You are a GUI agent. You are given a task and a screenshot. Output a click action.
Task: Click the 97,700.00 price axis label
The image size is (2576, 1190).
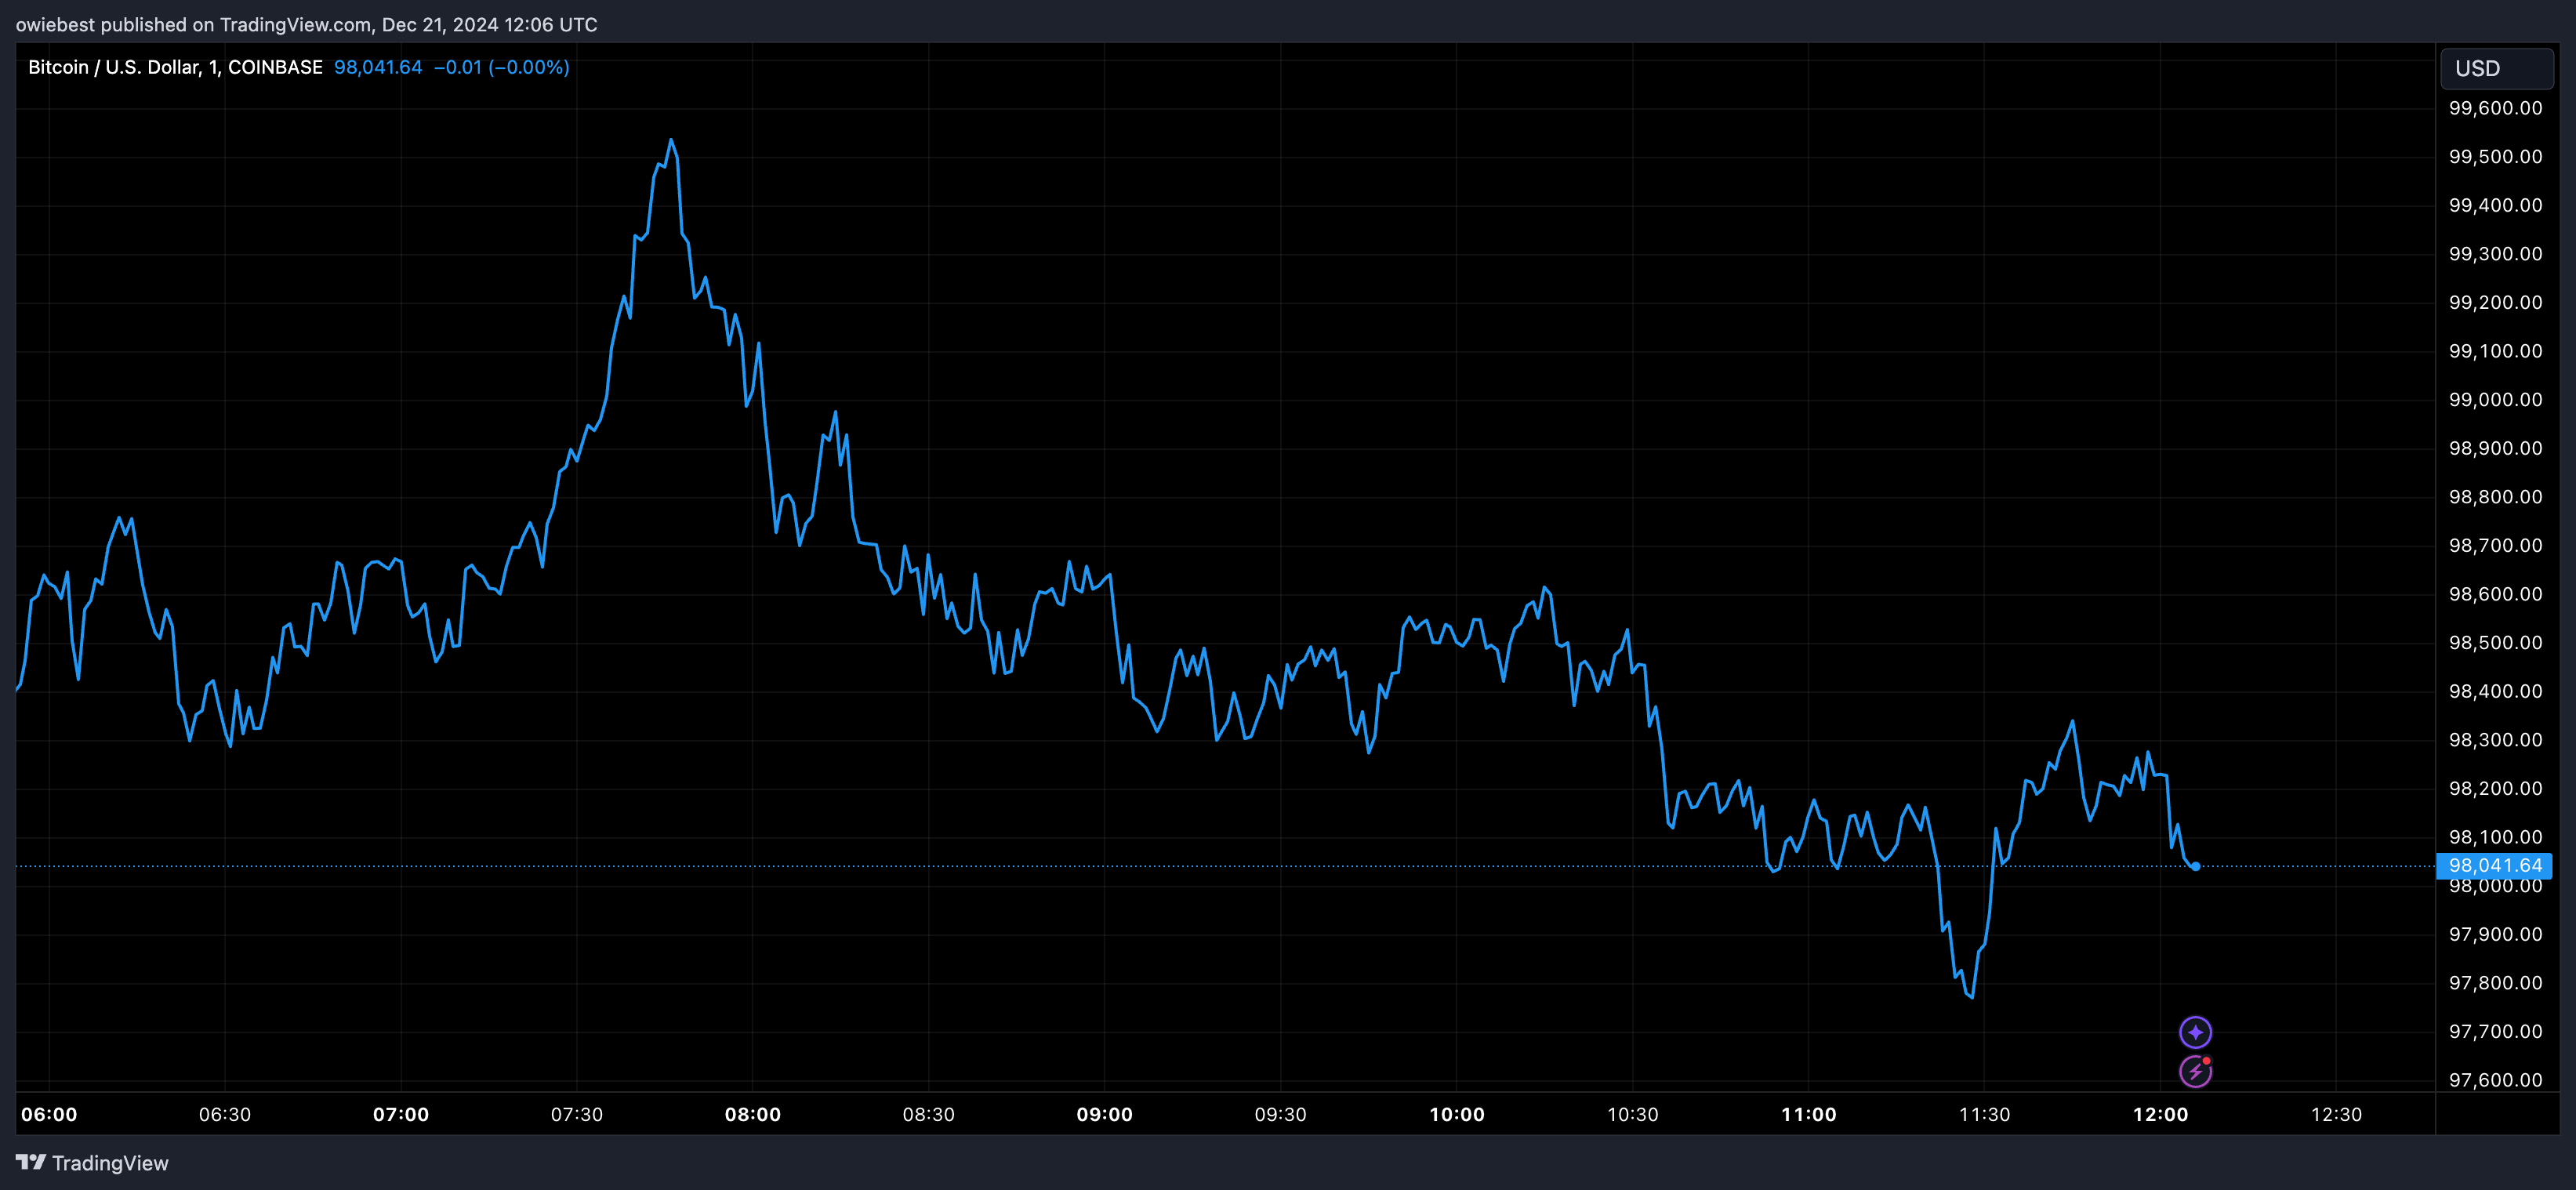2495,1031
